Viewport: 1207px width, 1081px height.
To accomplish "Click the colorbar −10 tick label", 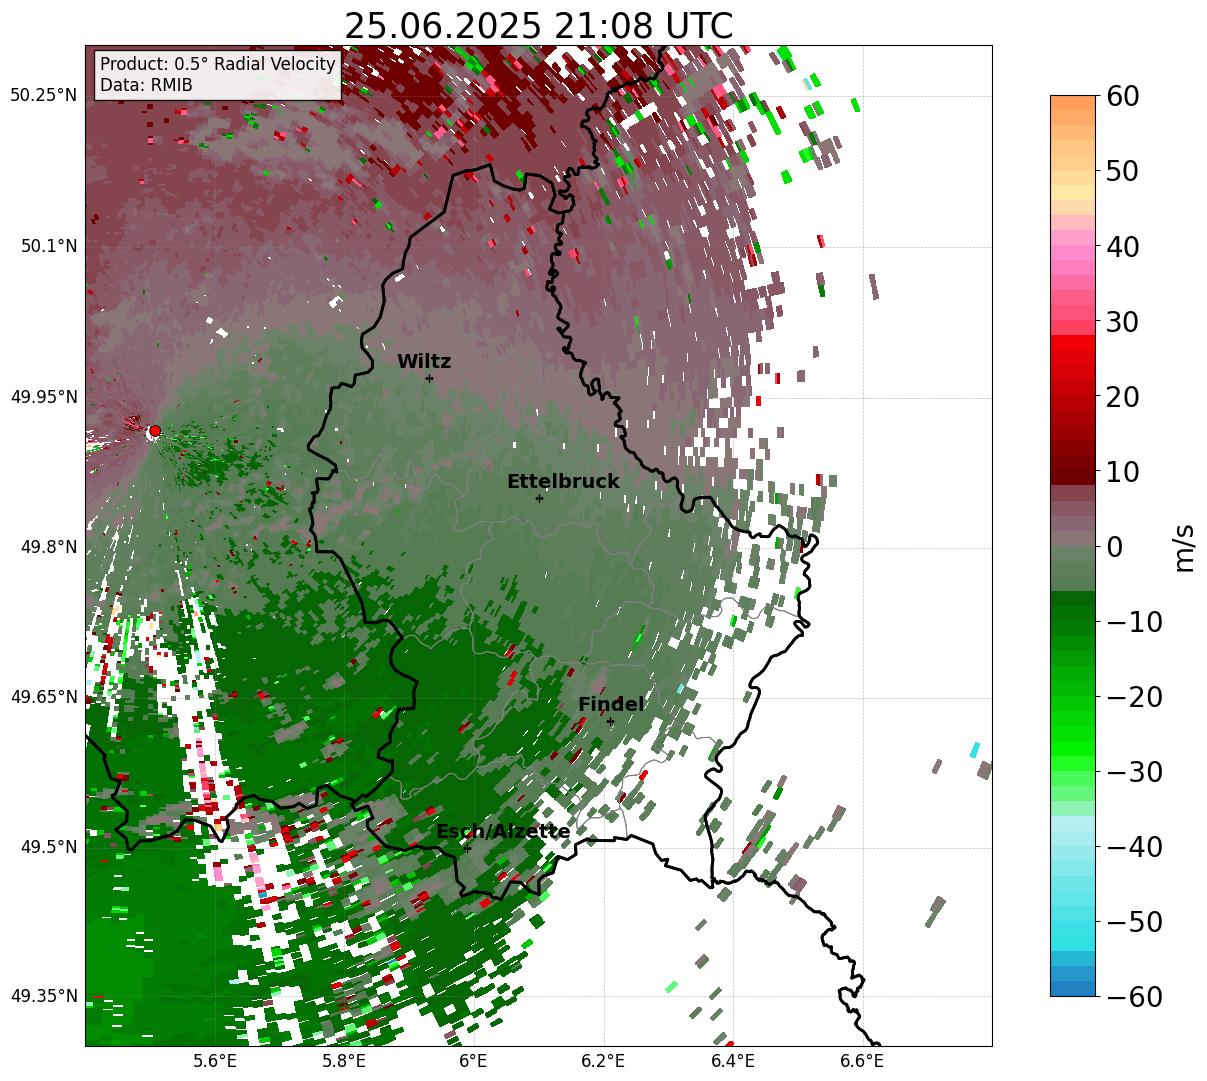I will tap(1133, 622).
